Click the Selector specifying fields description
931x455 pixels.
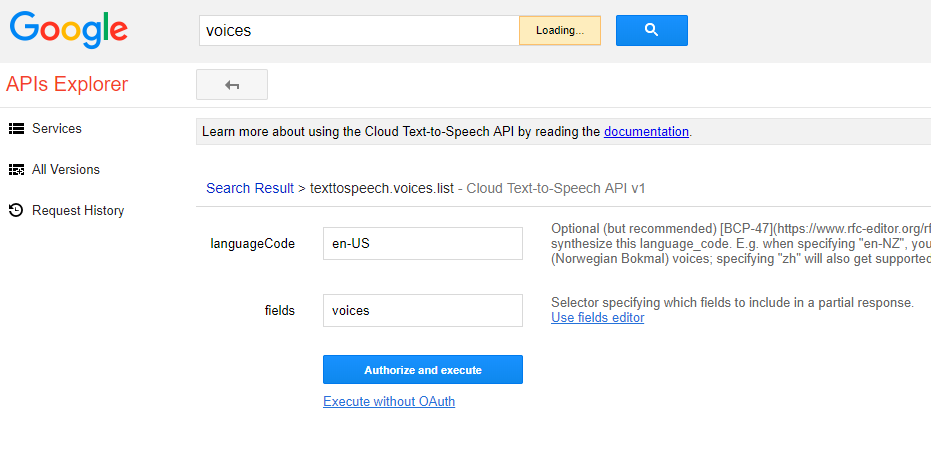(x=732, y=303)
